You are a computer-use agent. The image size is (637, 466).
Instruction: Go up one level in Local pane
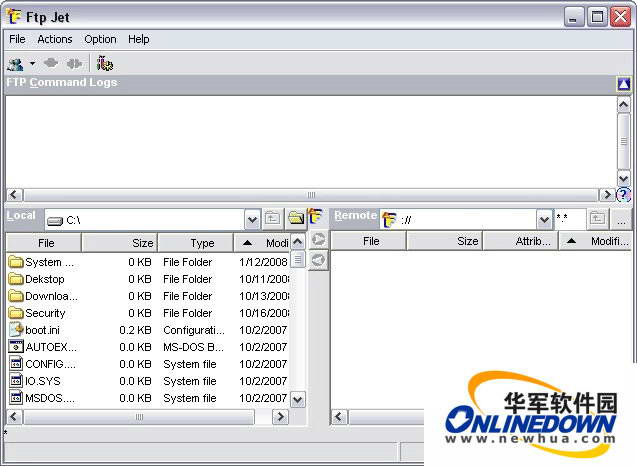click(272, 219)
